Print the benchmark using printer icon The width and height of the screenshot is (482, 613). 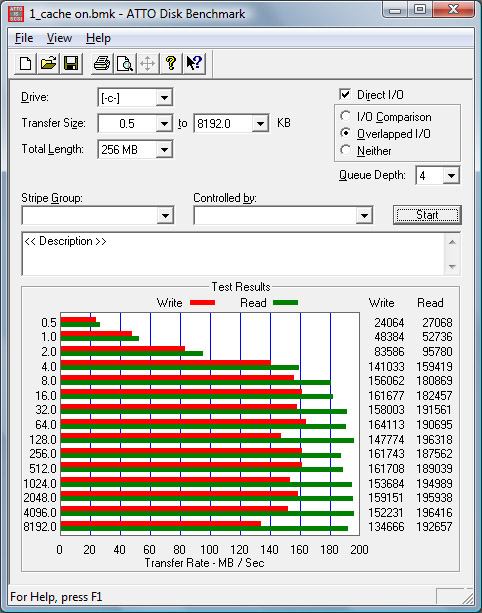coord(102,63)
